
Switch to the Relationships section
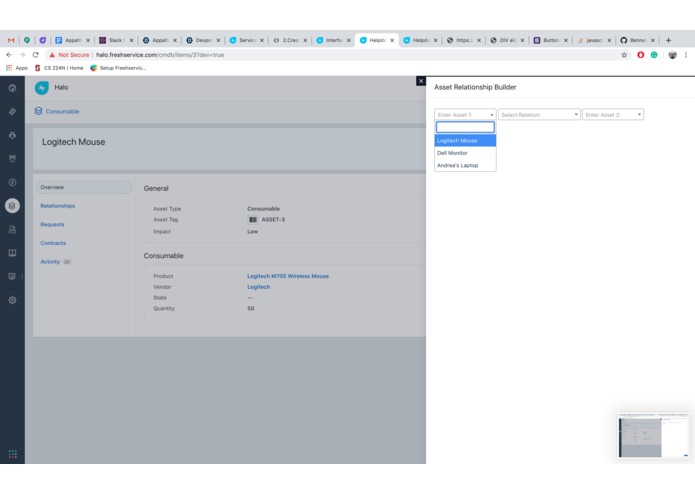[58, 206]
